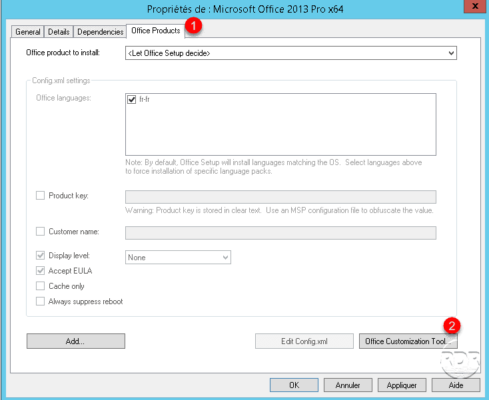
Task: Click the Annuler button
Action: point(348,385)
